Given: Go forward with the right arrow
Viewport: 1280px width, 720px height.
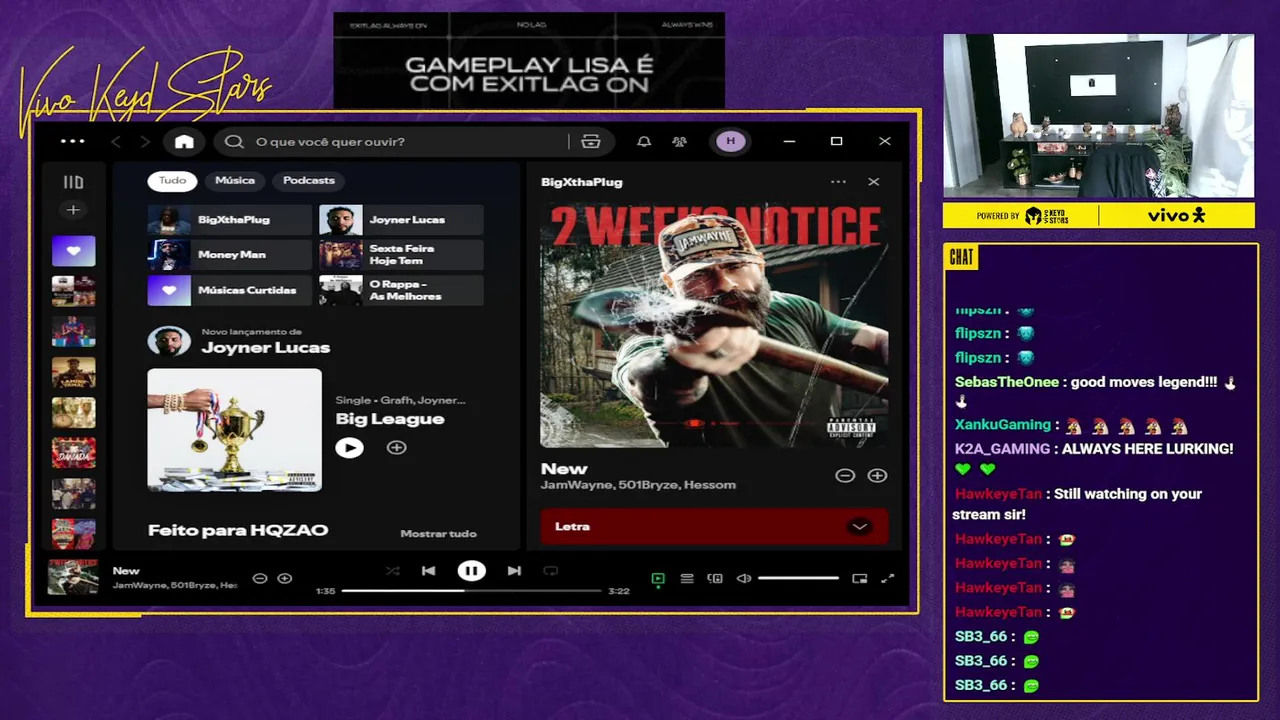Looking at the screenshot, I should click(145, 142).
